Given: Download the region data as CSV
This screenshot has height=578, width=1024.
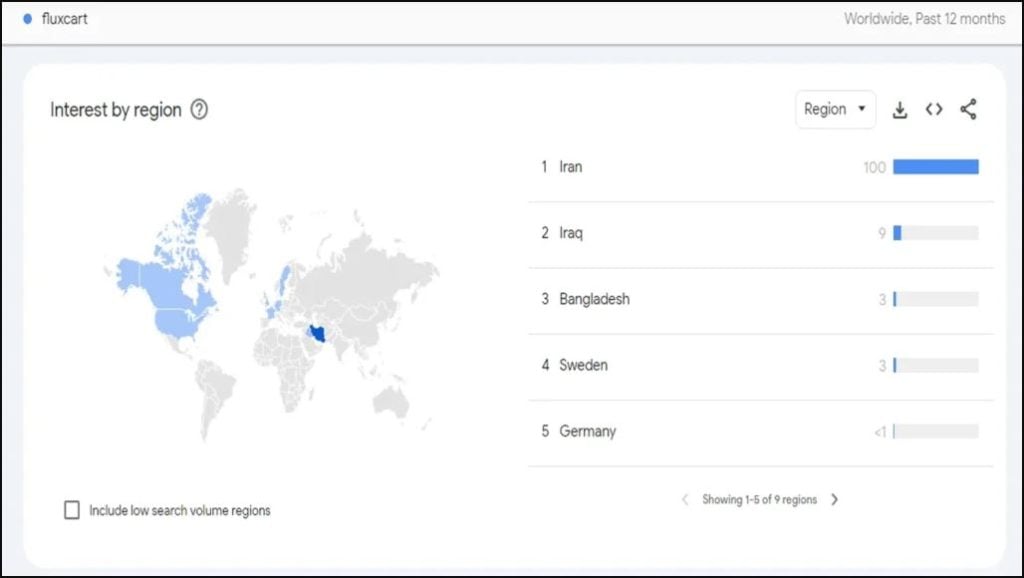Looking at the screenshot, I should [899, 110].
